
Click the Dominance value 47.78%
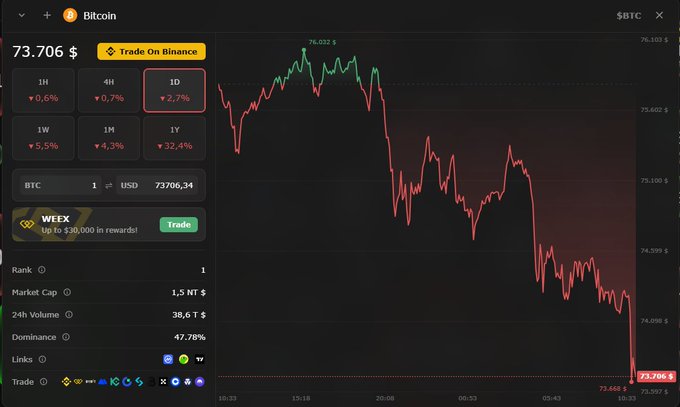(190, 337)
